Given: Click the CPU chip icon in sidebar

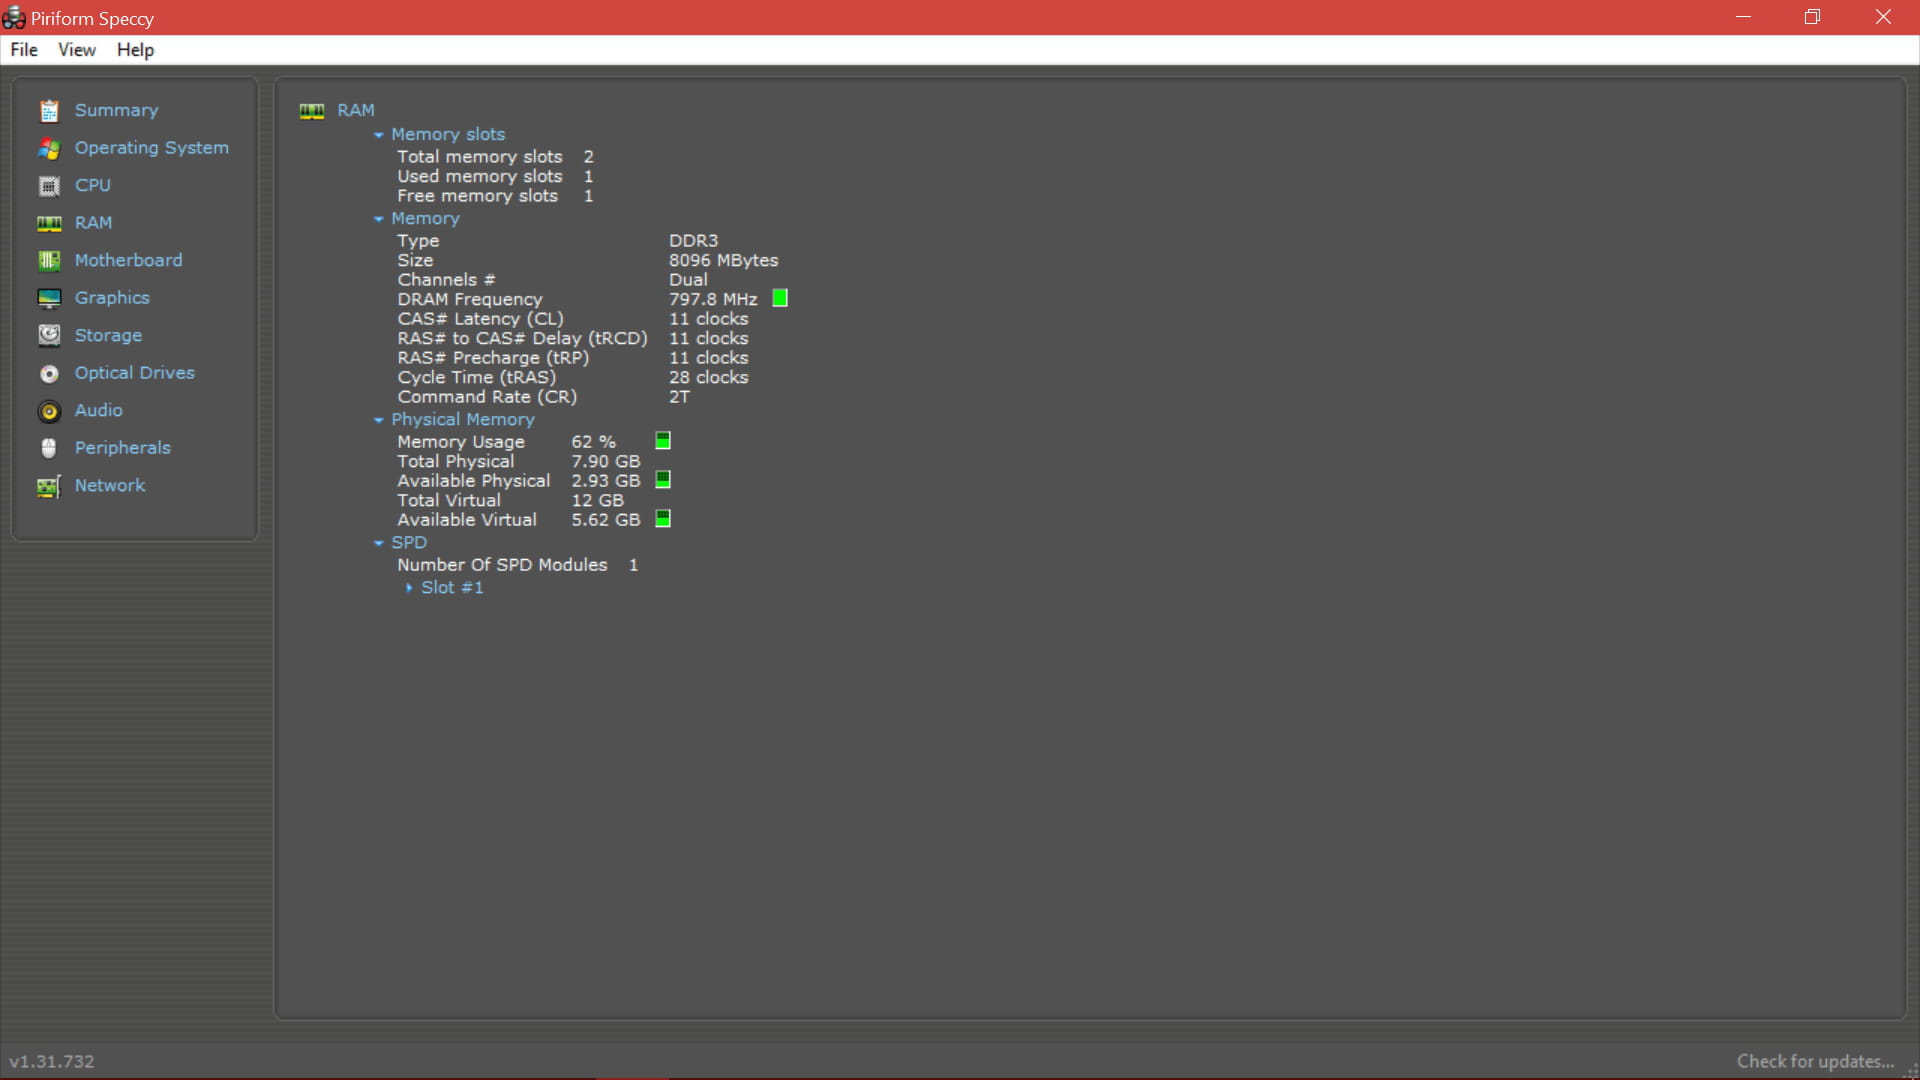Looking at the screenshot, I should click(49, 186).
